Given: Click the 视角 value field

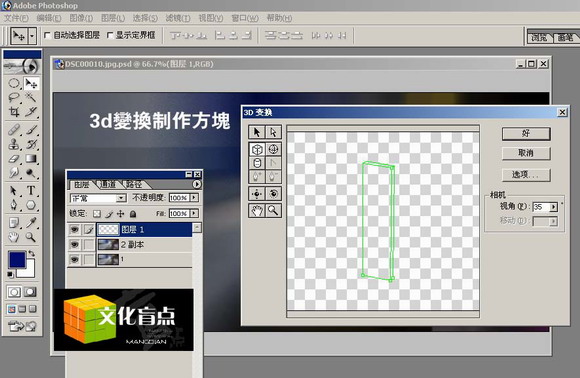Looking at the screenshot, I should (x=541, y=207).
